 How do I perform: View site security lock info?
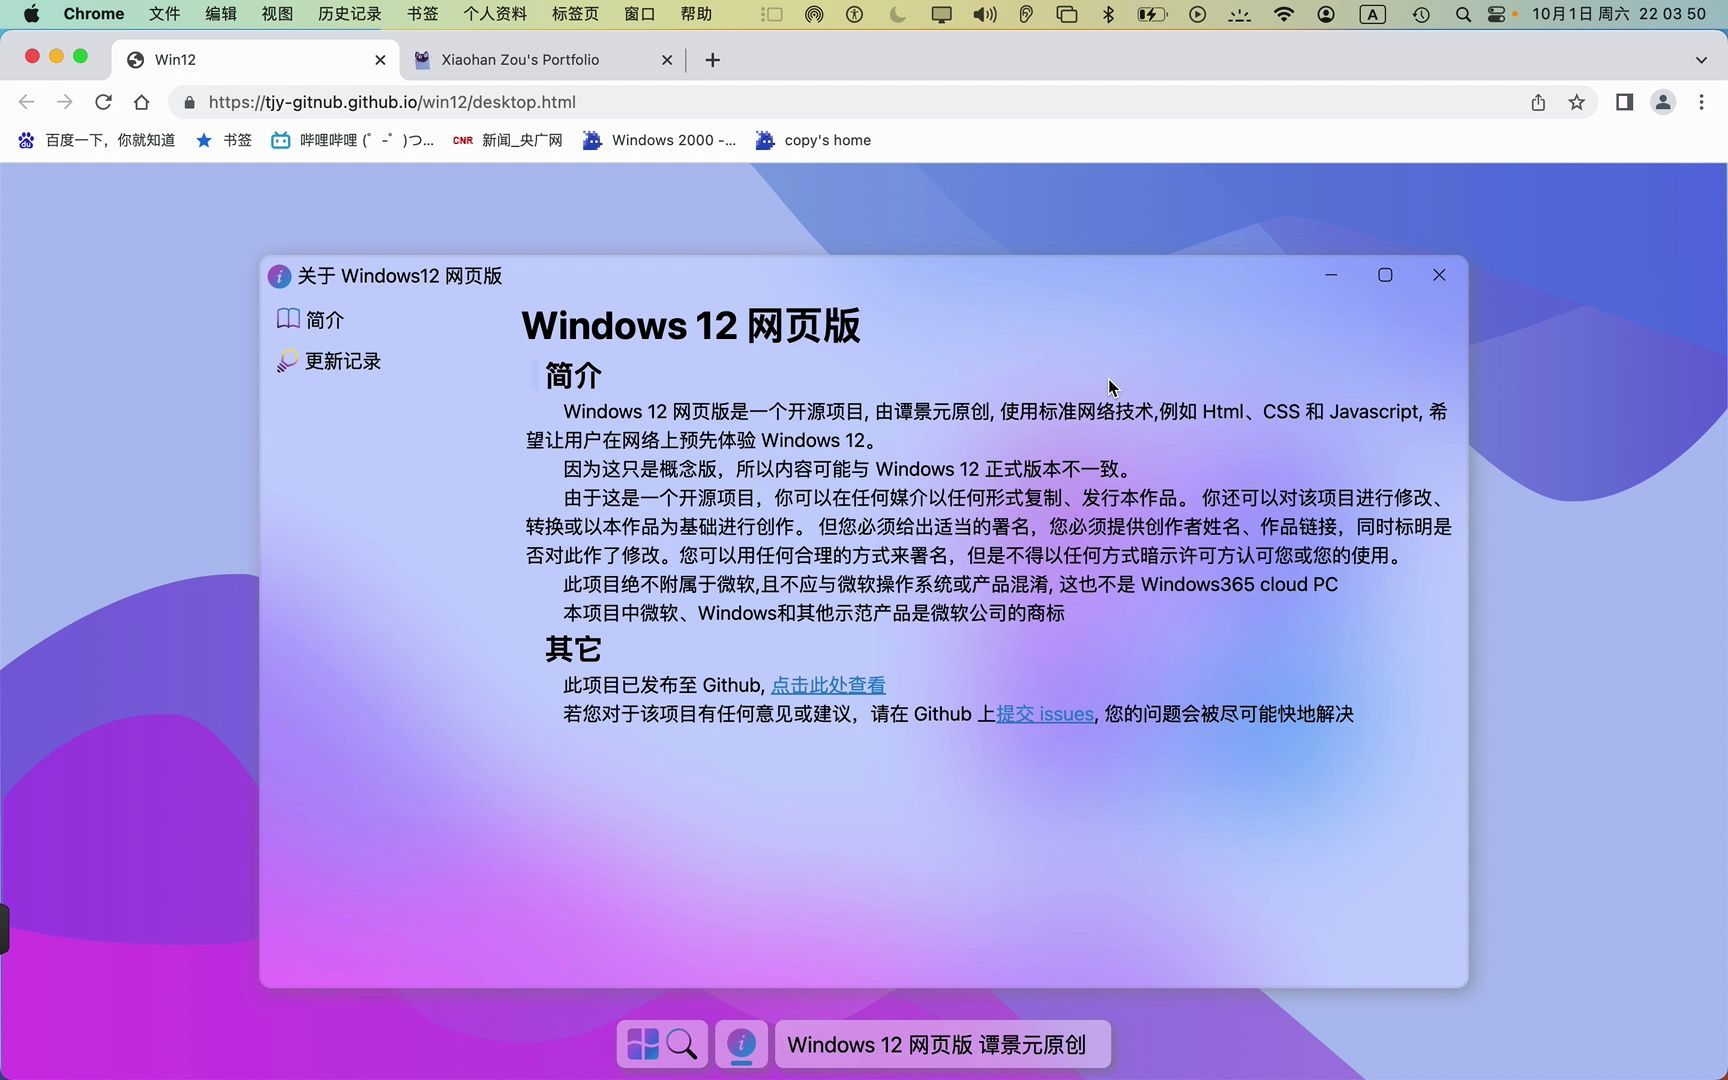coord(189,102)
